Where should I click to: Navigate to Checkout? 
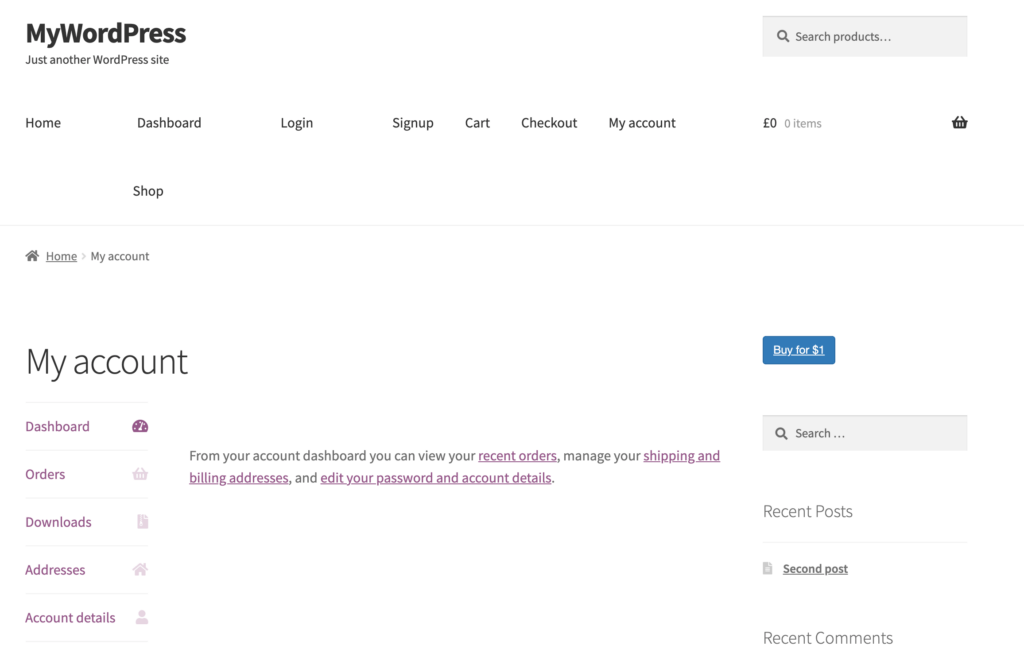click(x=549, y=123)
